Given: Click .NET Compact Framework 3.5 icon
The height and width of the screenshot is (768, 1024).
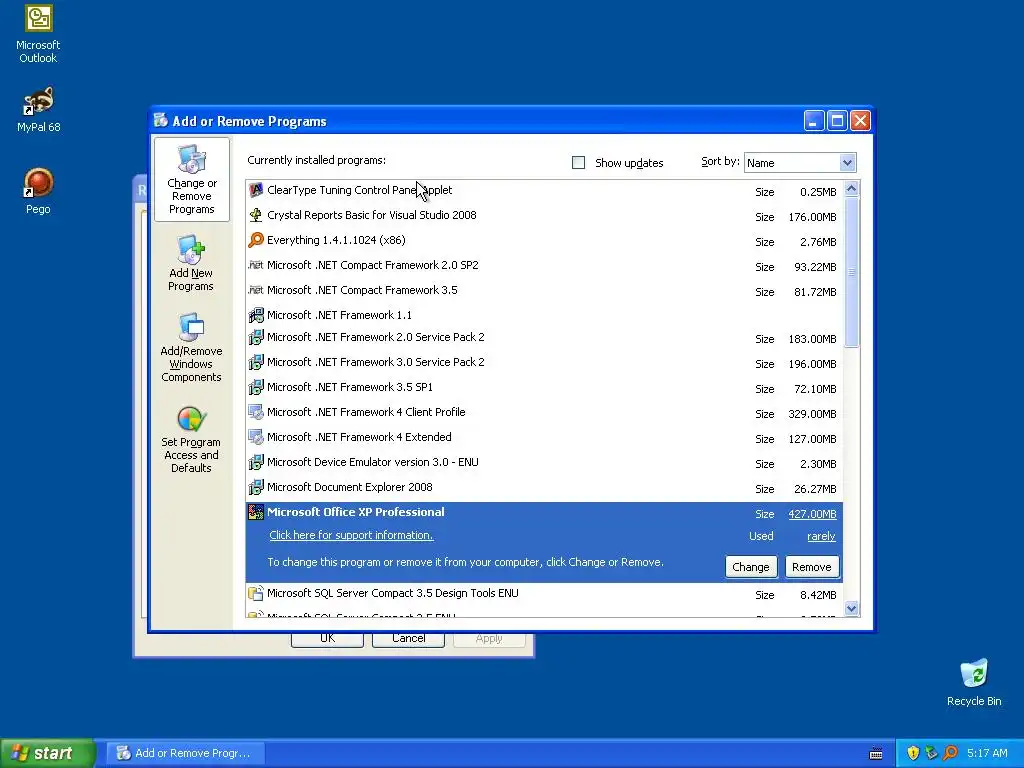Looking at the screenshot, I should (256, 289).
